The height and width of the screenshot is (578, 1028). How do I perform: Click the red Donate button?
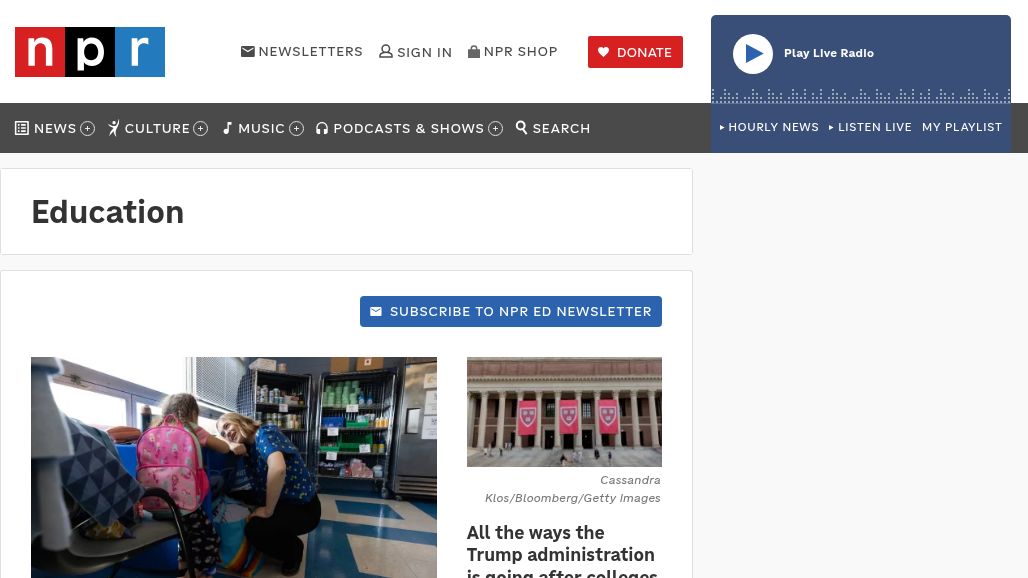pos(635,52)
